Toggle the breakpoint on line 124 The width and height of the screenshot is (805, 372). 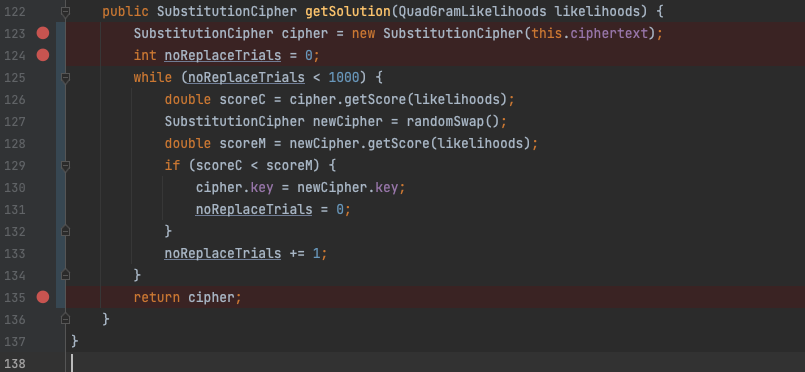[x=43, y=55]
